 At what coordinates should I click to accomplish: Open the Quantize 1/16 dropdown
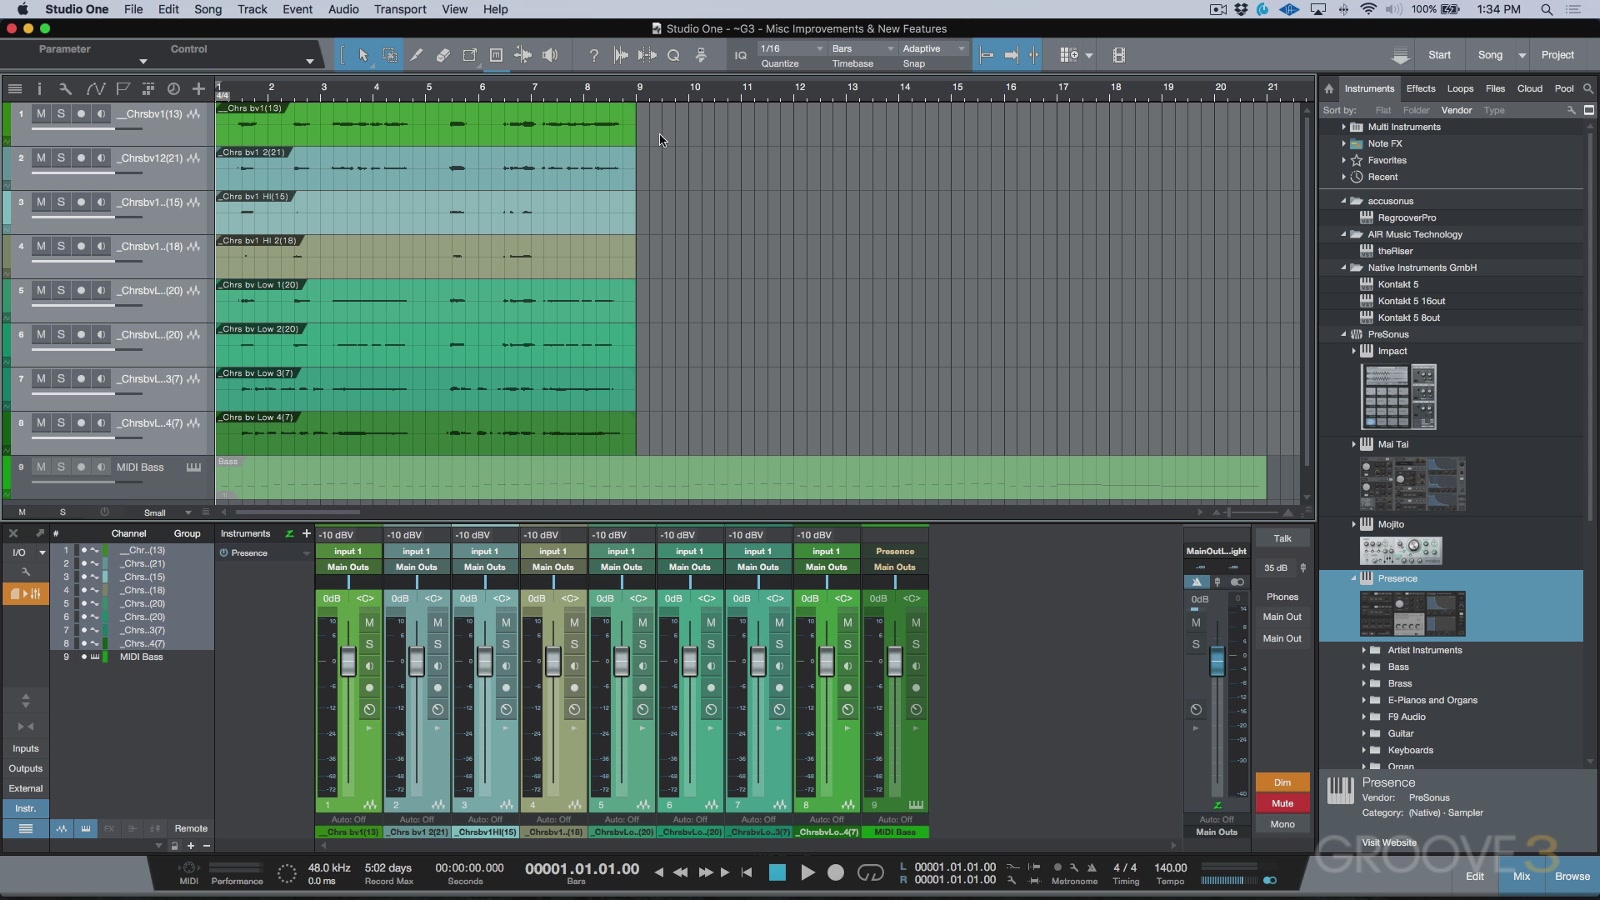(x=792, y=49)
